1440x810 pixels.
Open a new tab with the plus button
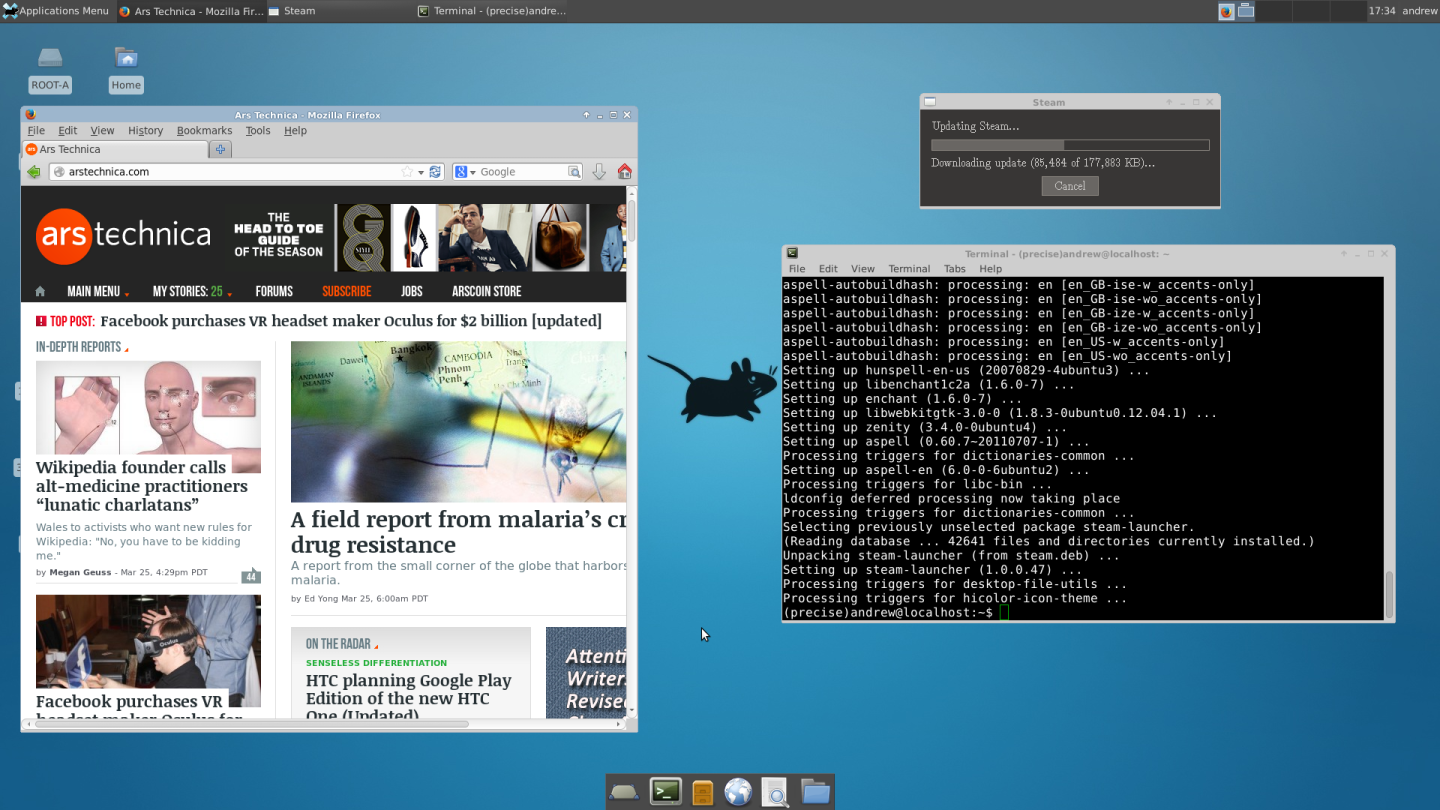coord(221,149)
